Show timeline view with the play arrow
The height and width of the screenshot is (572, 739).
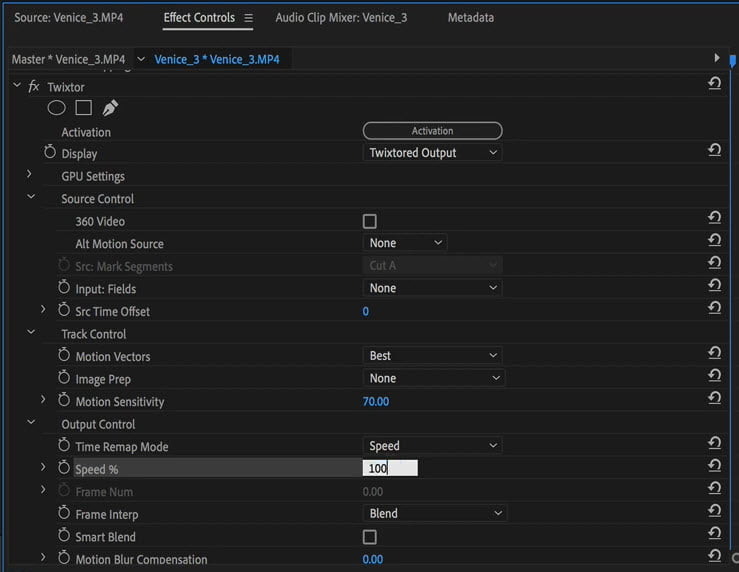point(717,57)
